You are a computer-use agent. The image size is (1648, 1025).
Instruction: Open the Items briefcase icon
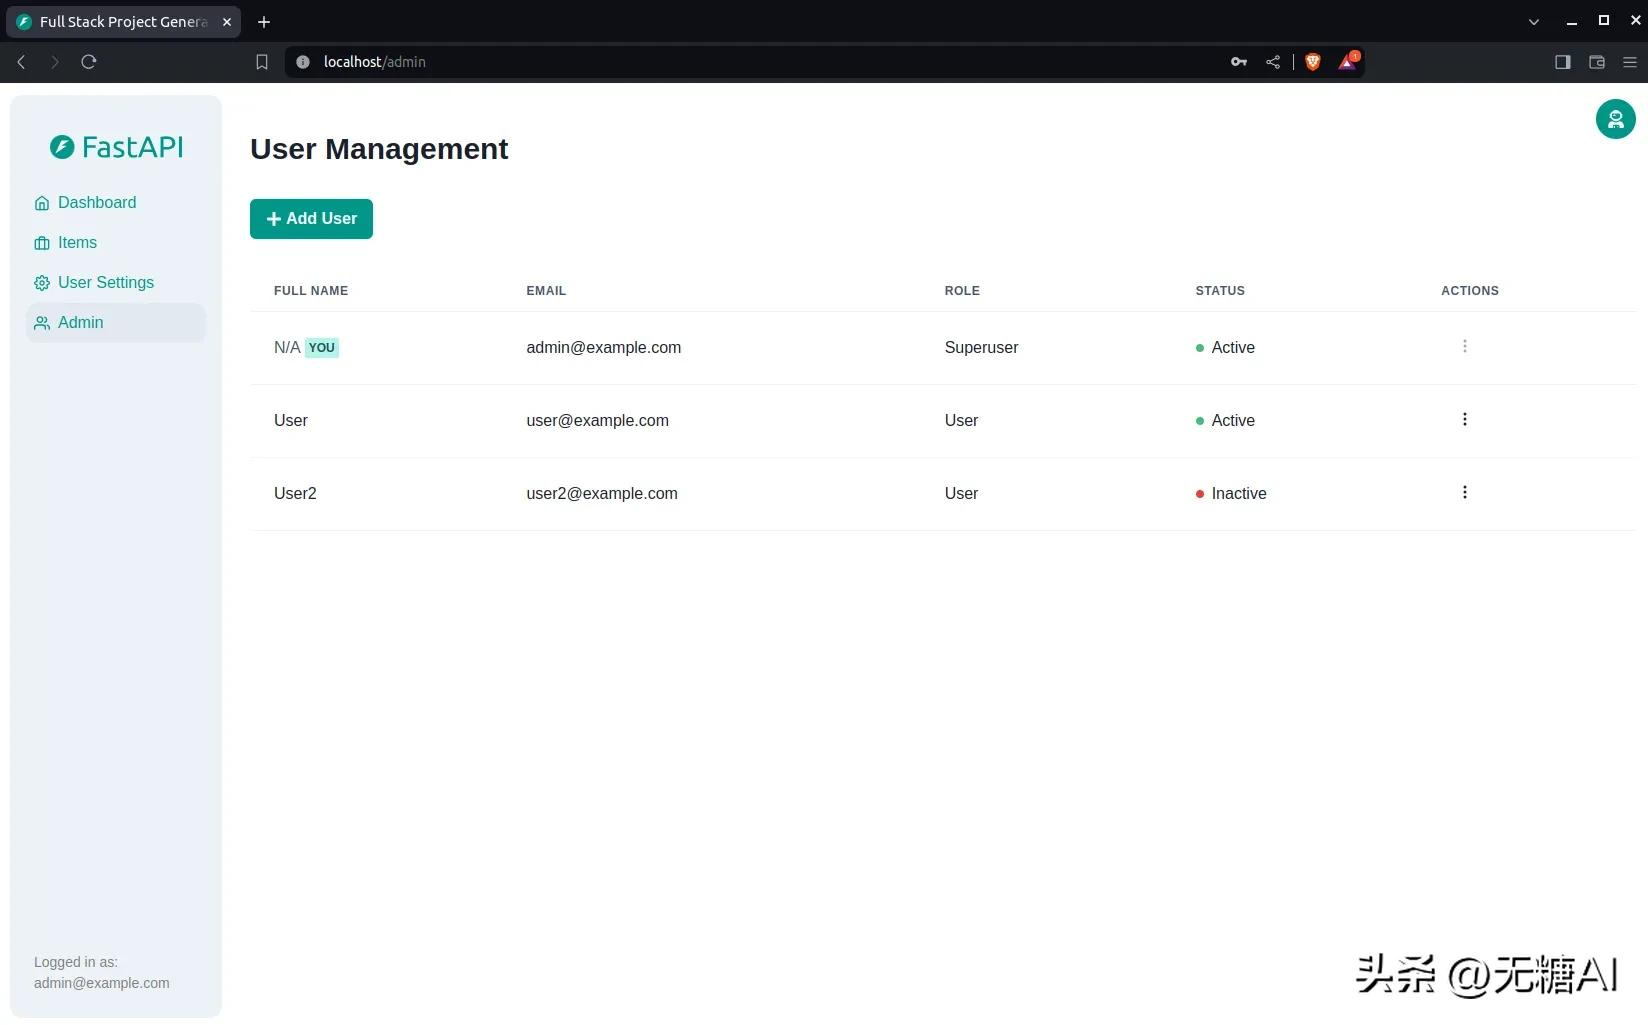tap(42, 242)
